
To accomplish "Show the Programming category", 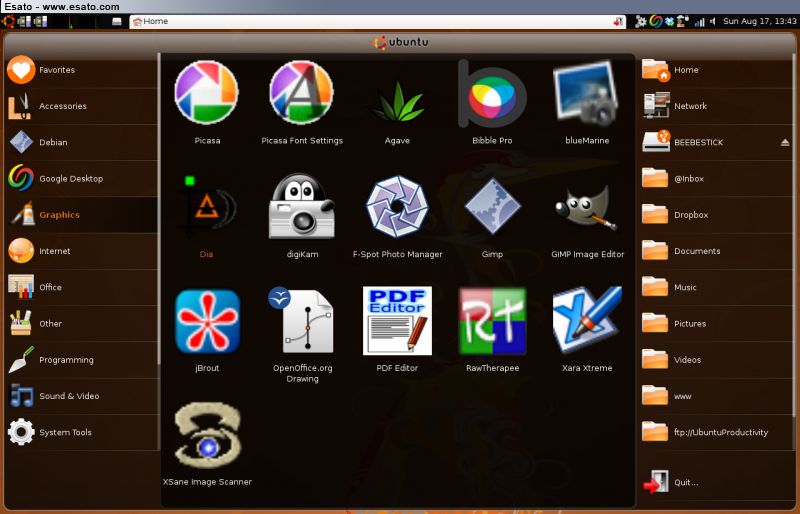I will [x=82, y=360].
